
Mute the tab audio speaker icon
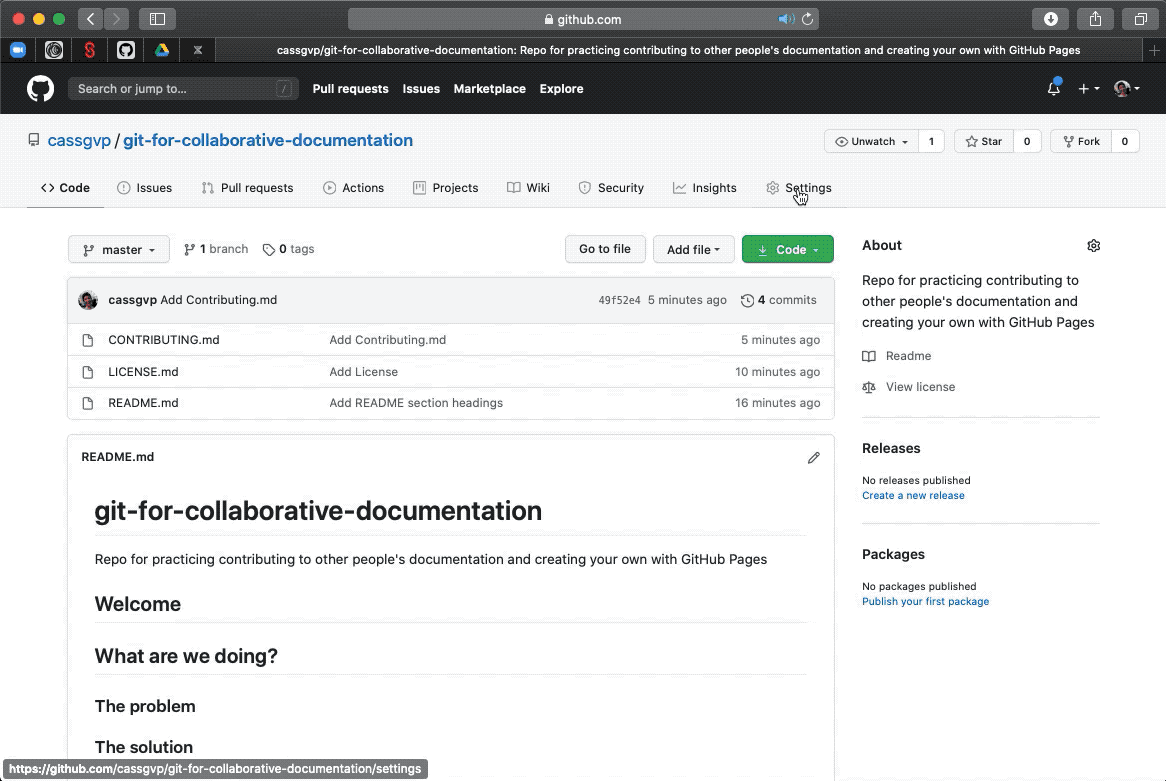click(786, 19)
